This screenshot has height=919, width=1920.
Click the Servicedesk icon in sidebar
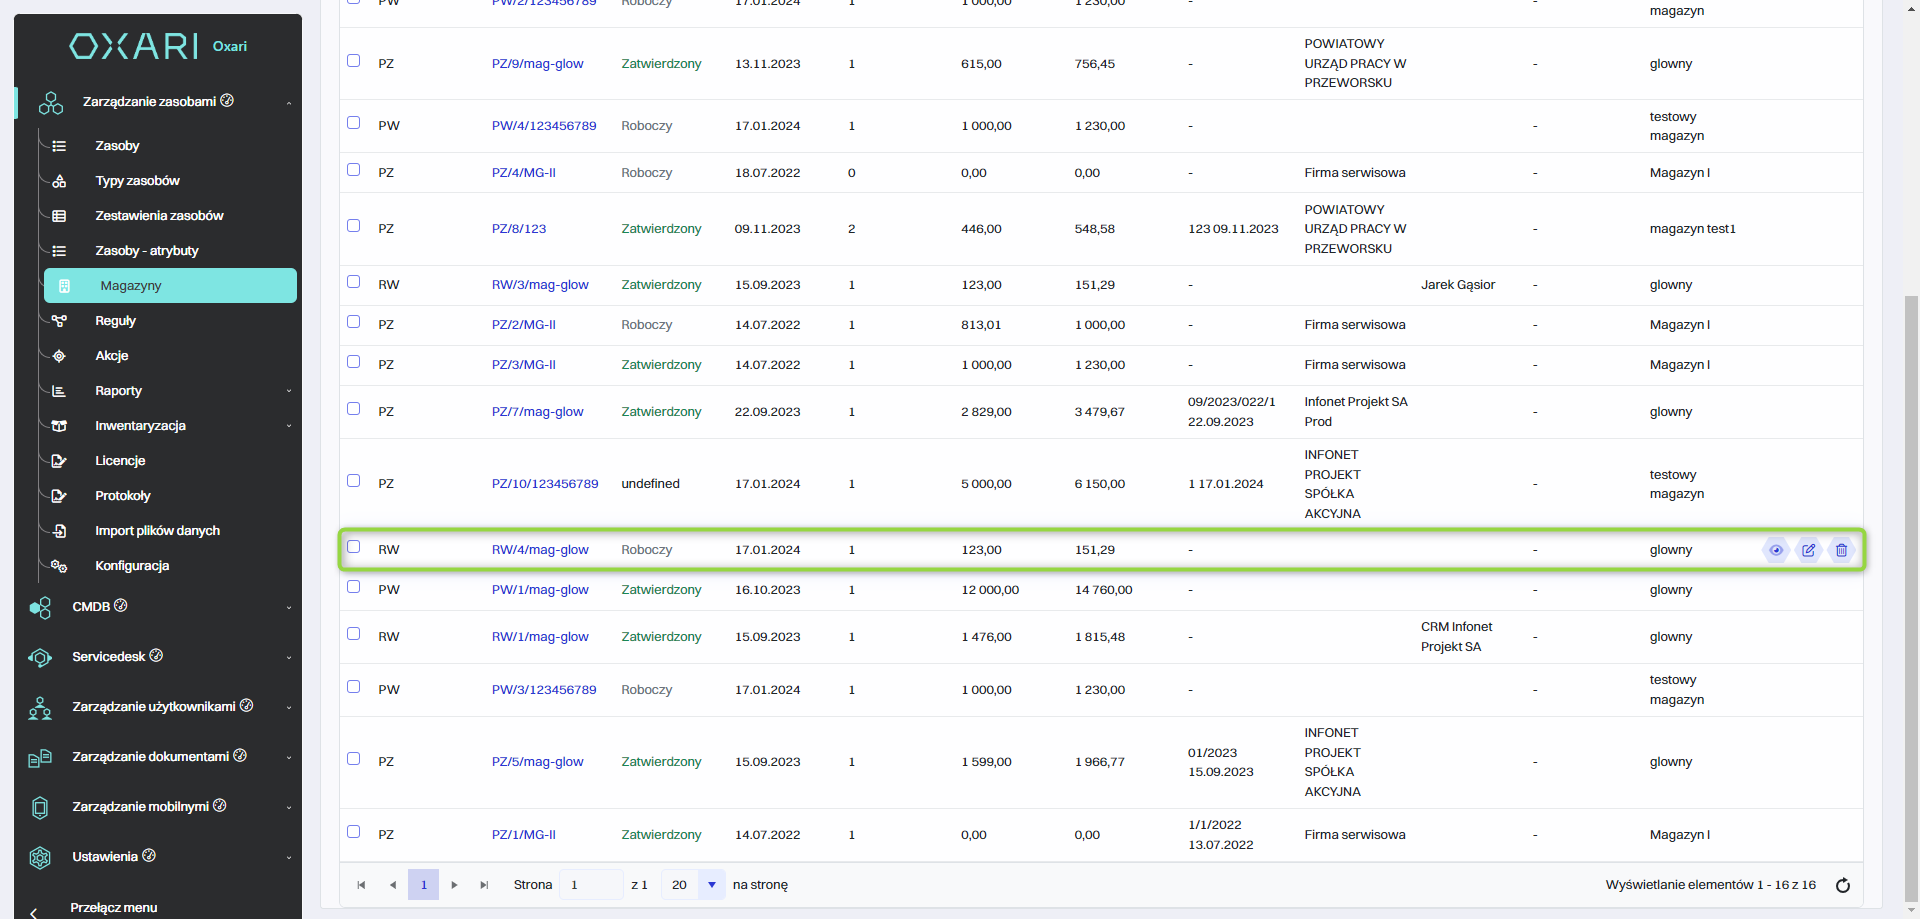click(x=40, y=657)
